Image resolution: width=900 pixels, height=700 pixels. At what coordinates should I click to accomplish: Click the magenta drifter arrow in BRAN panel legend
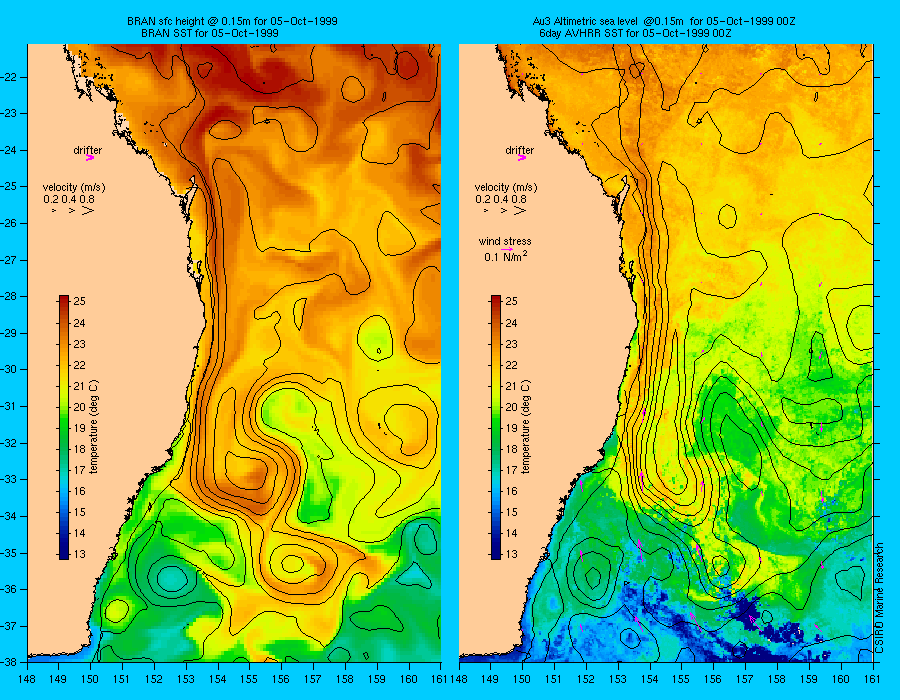[90, 158]
